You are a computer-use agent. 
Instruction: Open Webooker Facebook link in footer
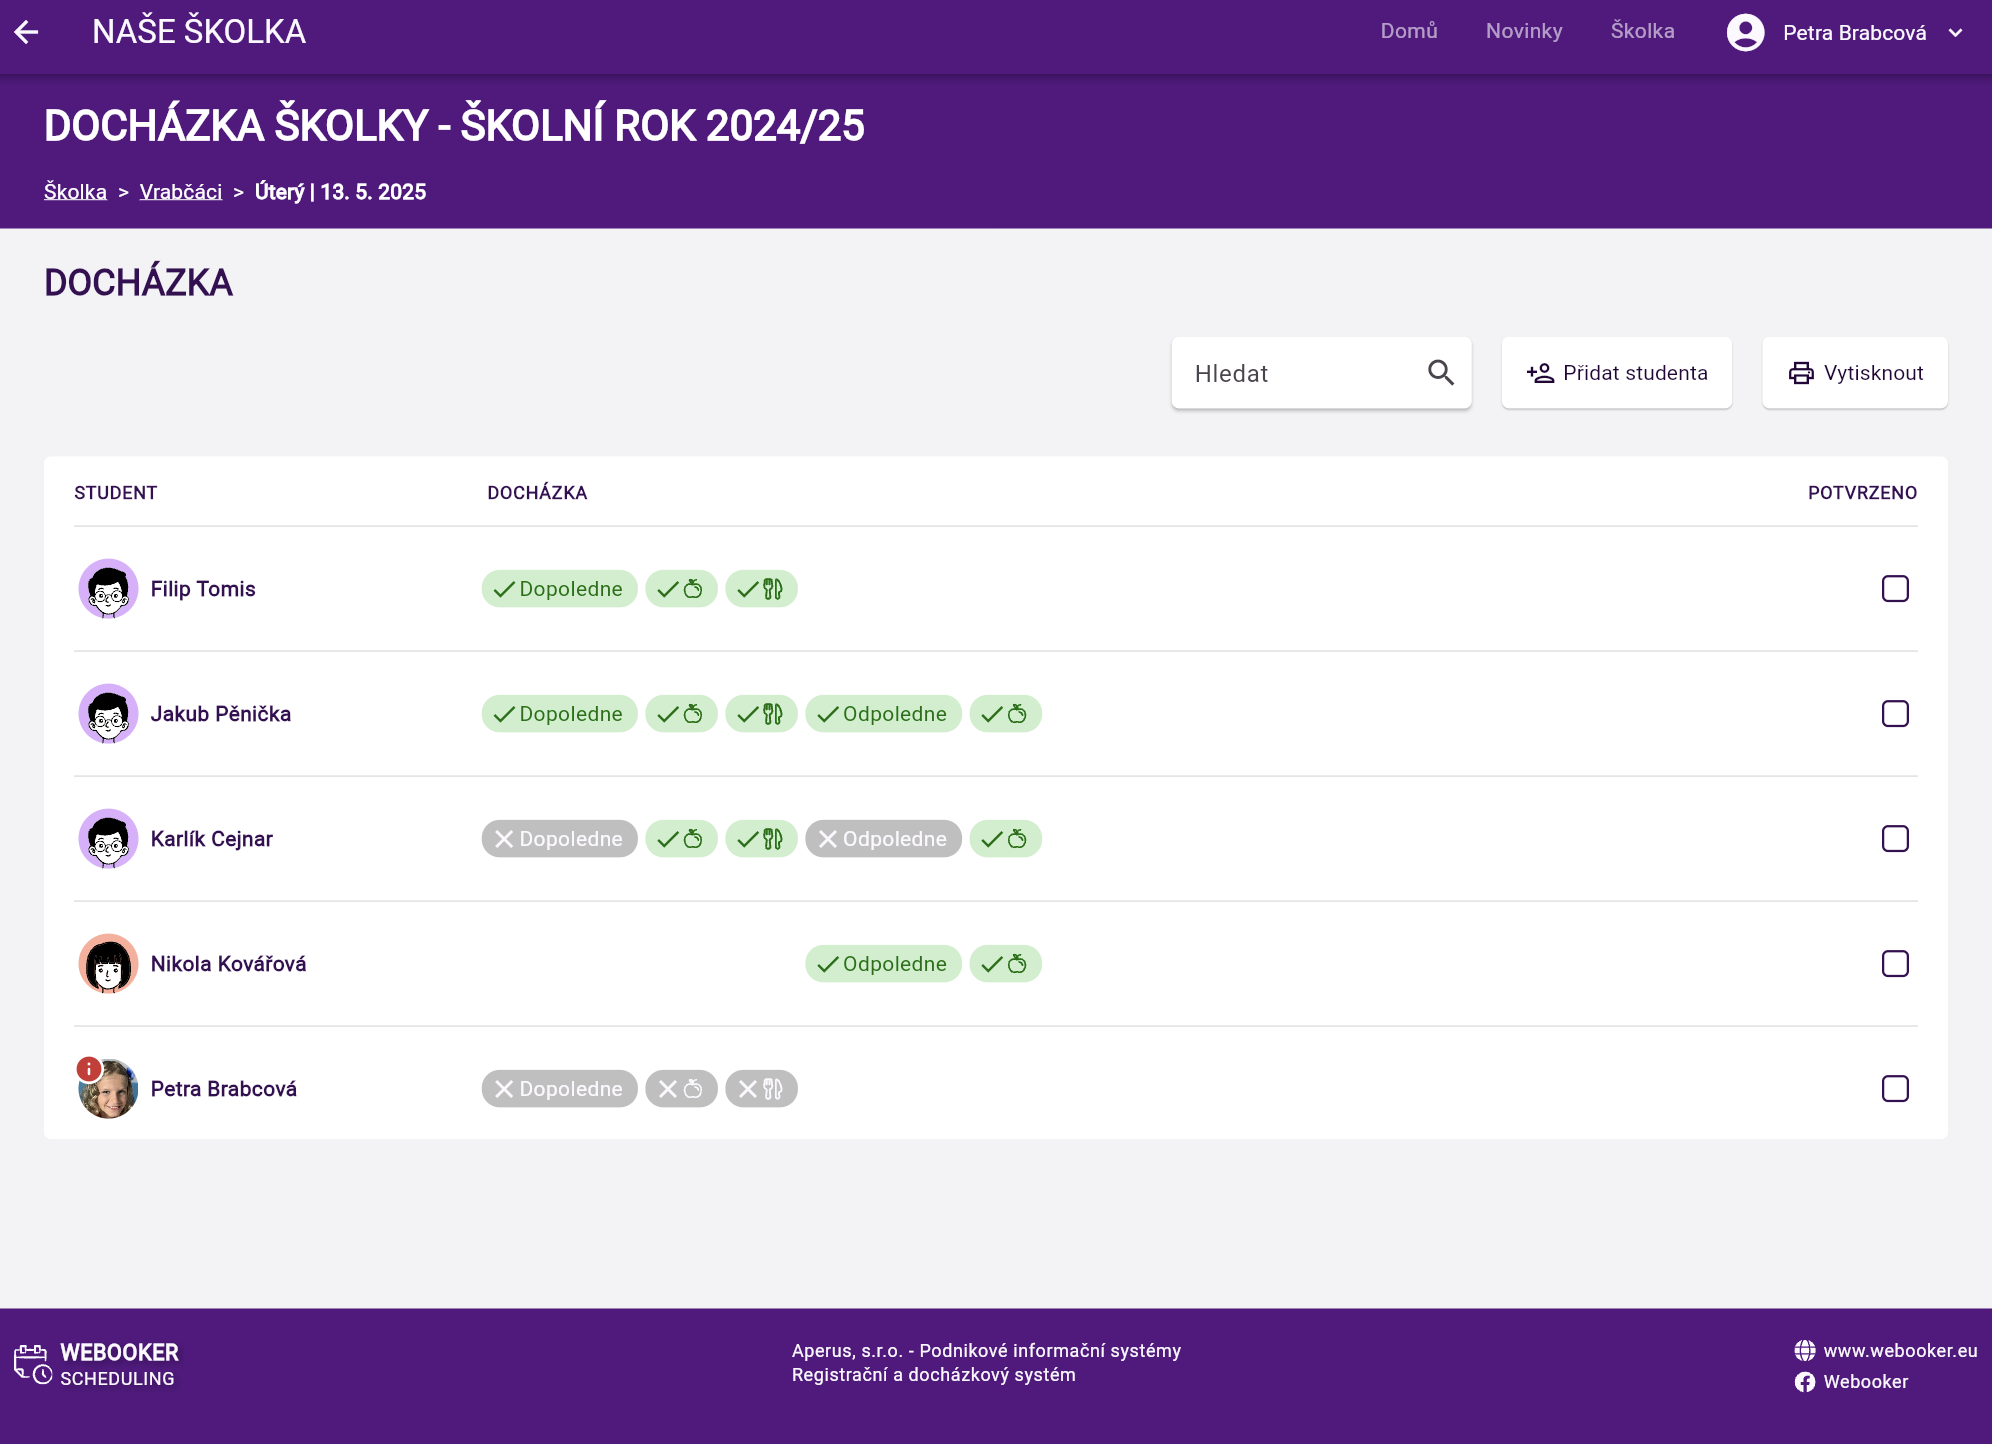point(1864,1381)
